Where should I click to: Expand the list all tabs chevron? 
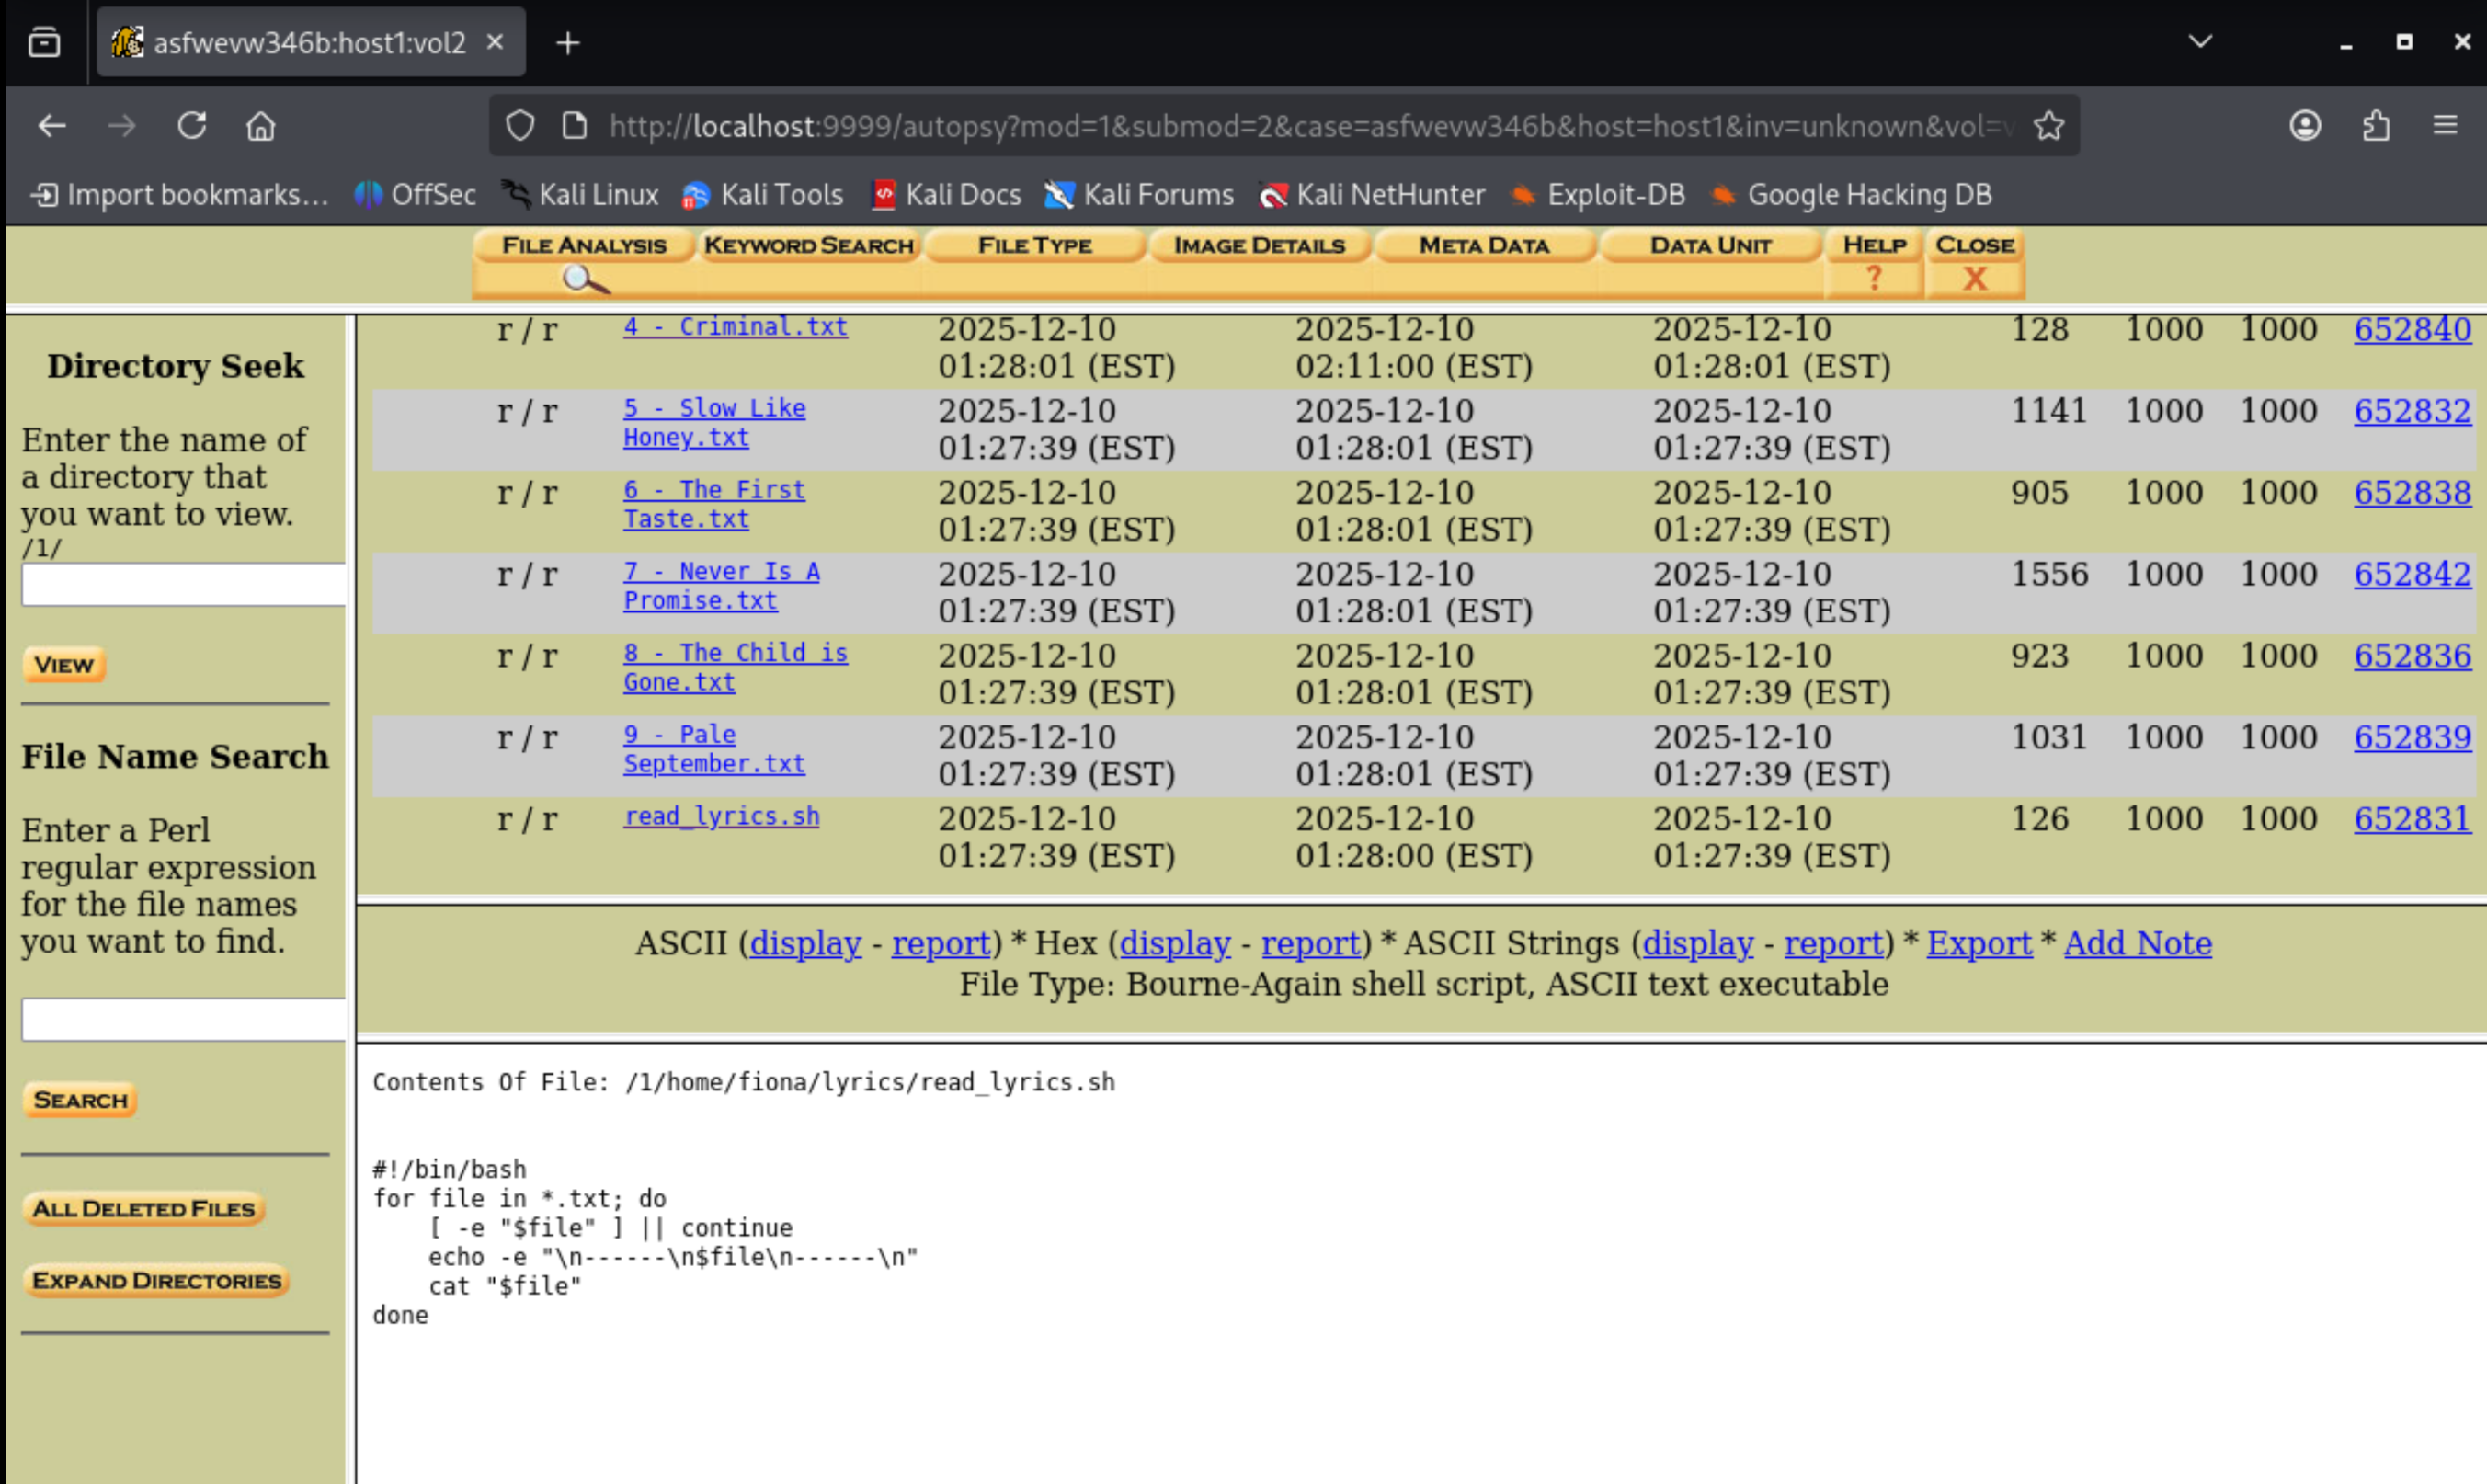2199,42
